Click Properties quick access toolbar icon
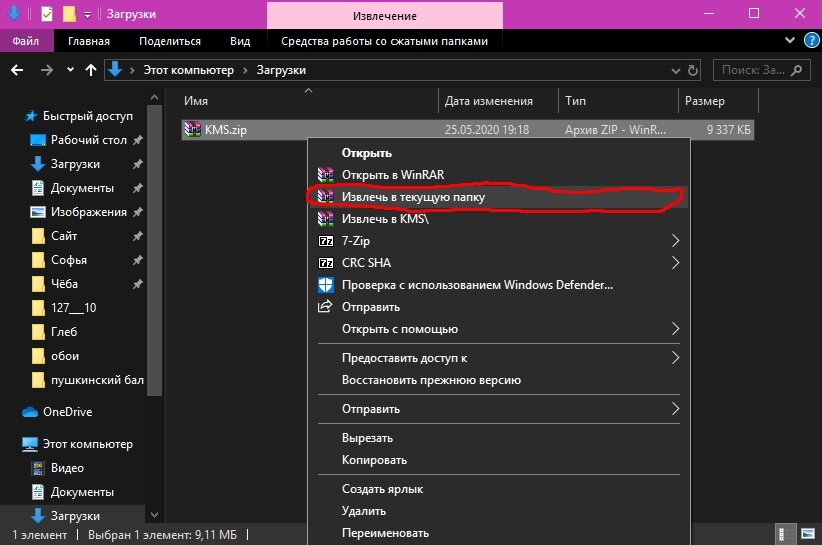The image size is (822, 545). [x=47, y=14]
